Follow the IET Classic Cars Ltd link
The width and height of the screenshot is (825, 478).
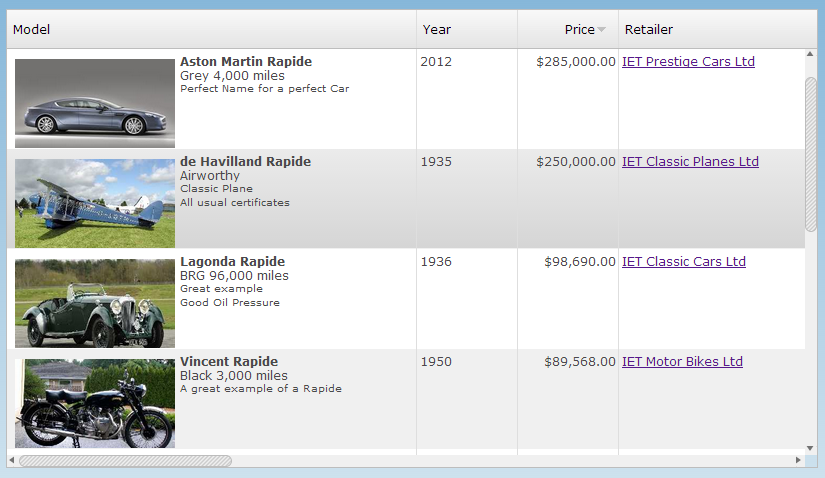click(x=684, y=262)
